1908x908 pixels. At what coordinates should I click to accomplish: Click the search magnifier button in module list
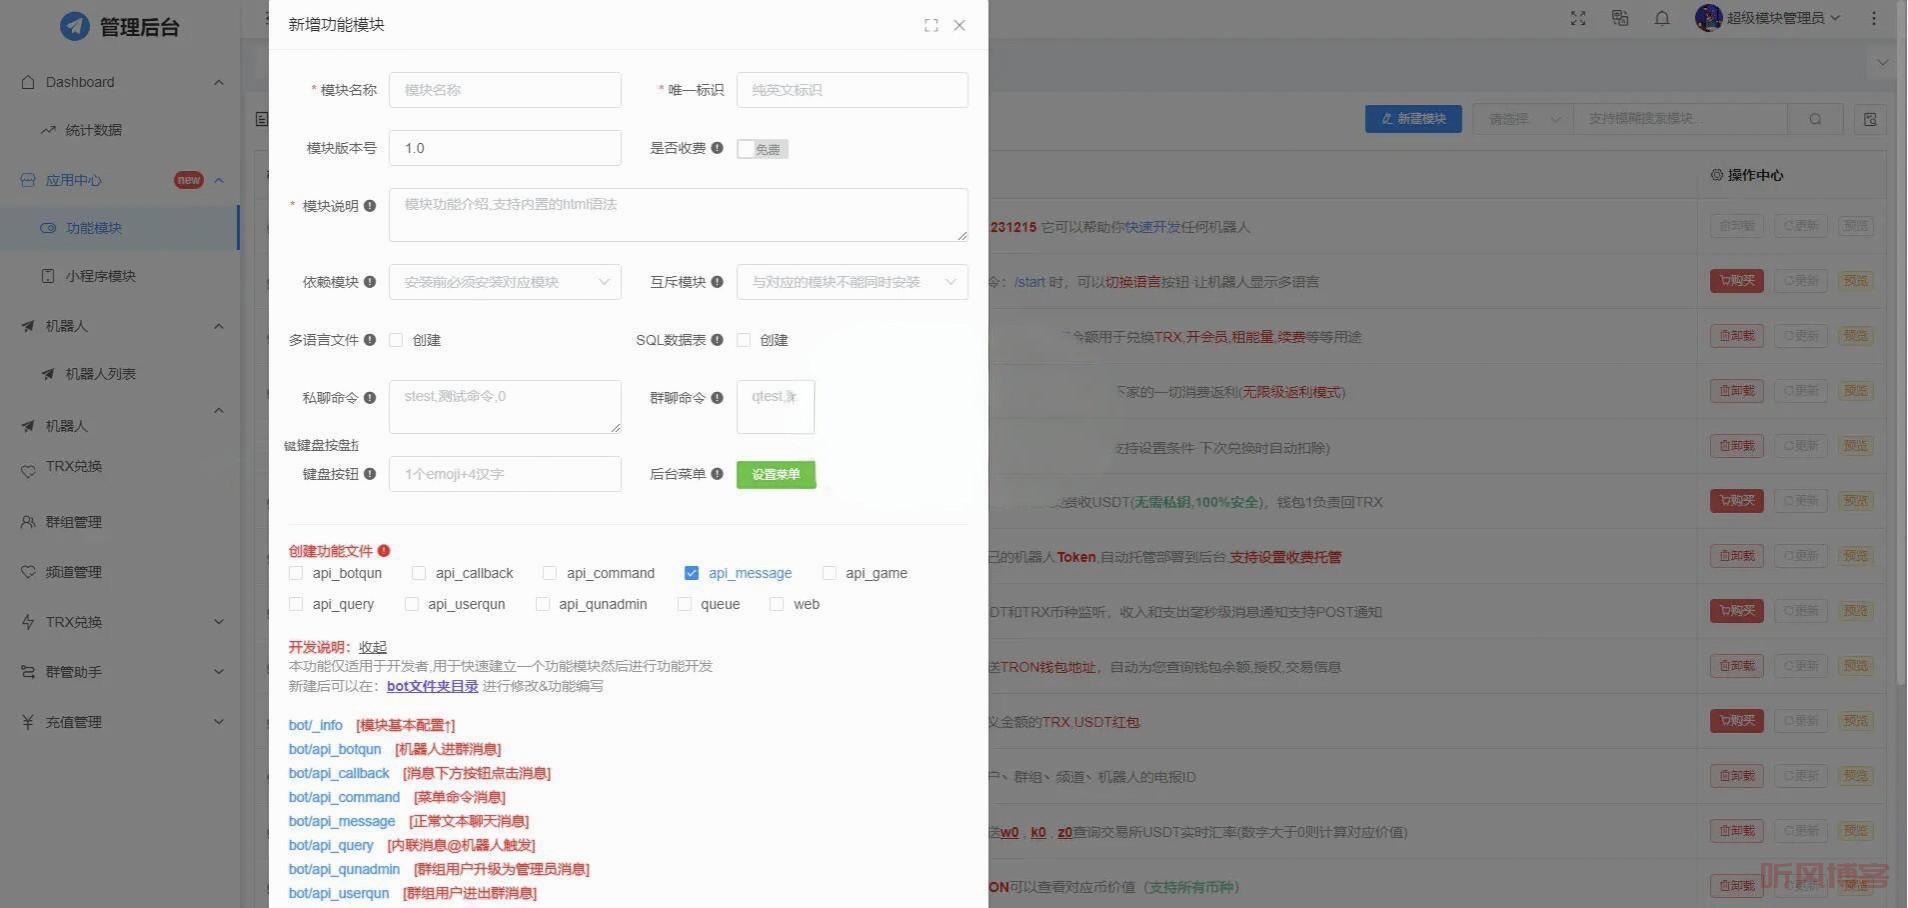tap(1815, 119)
